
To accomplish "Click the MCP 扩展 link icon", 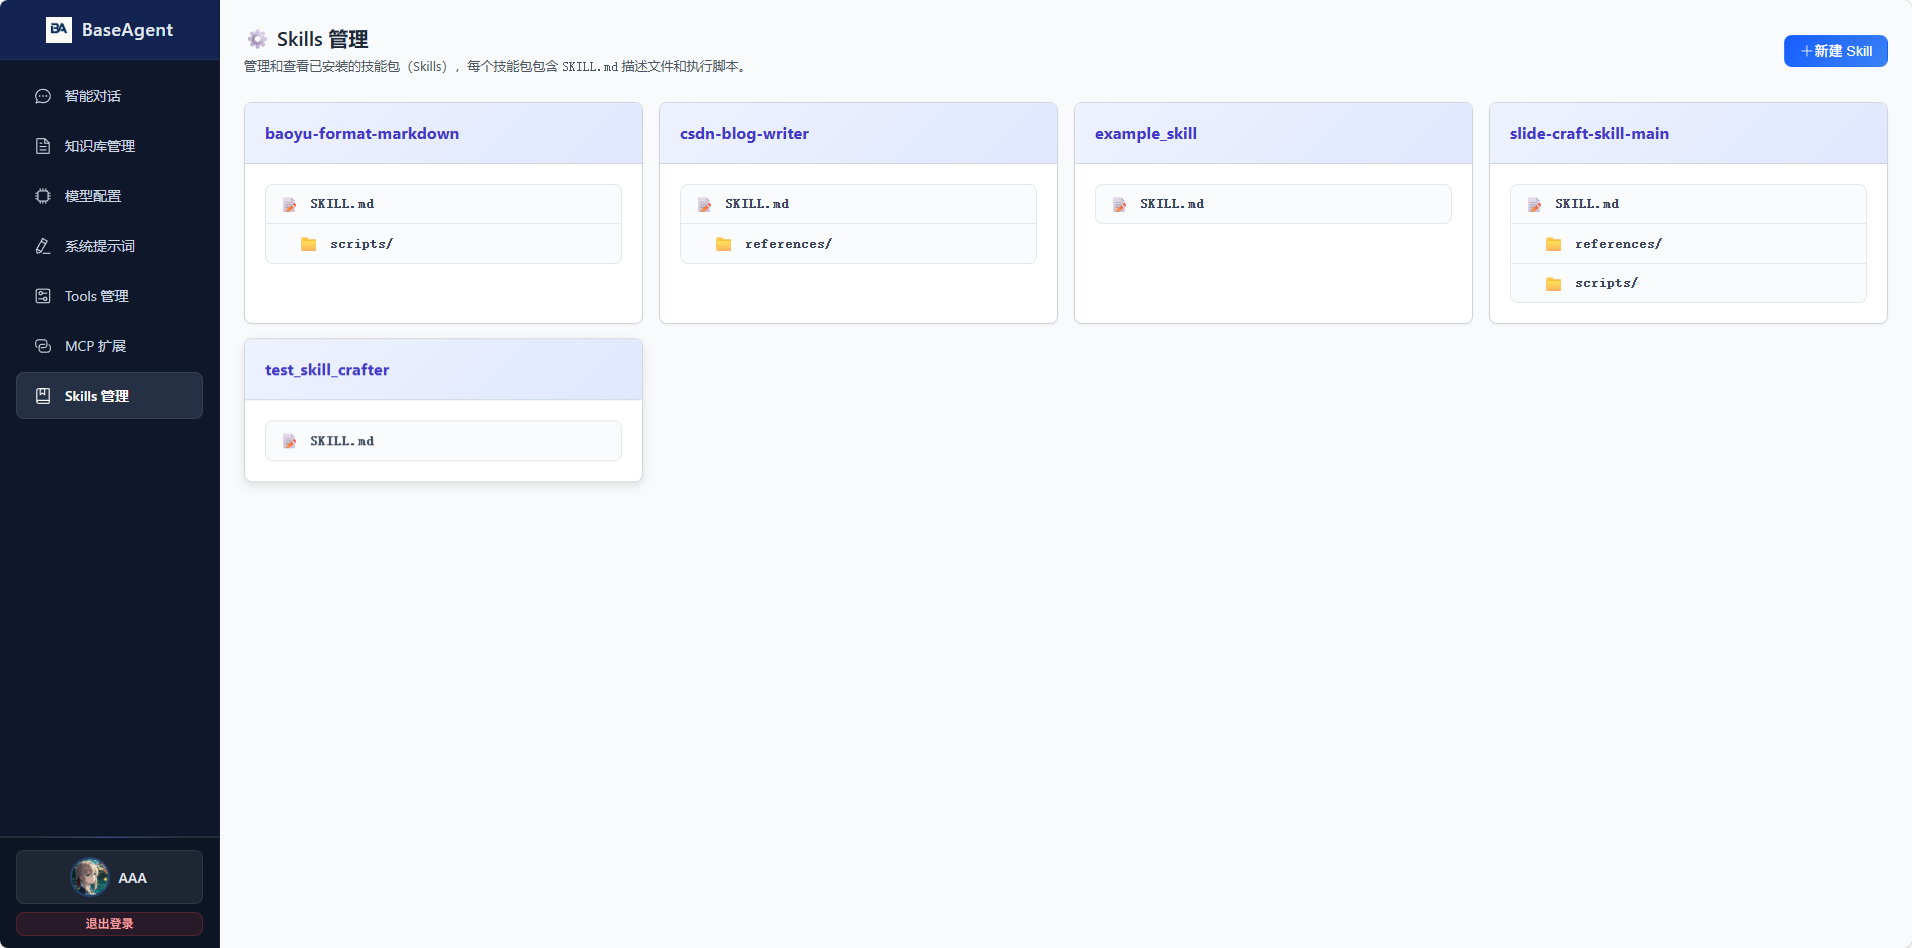I will tap(43, 346).
